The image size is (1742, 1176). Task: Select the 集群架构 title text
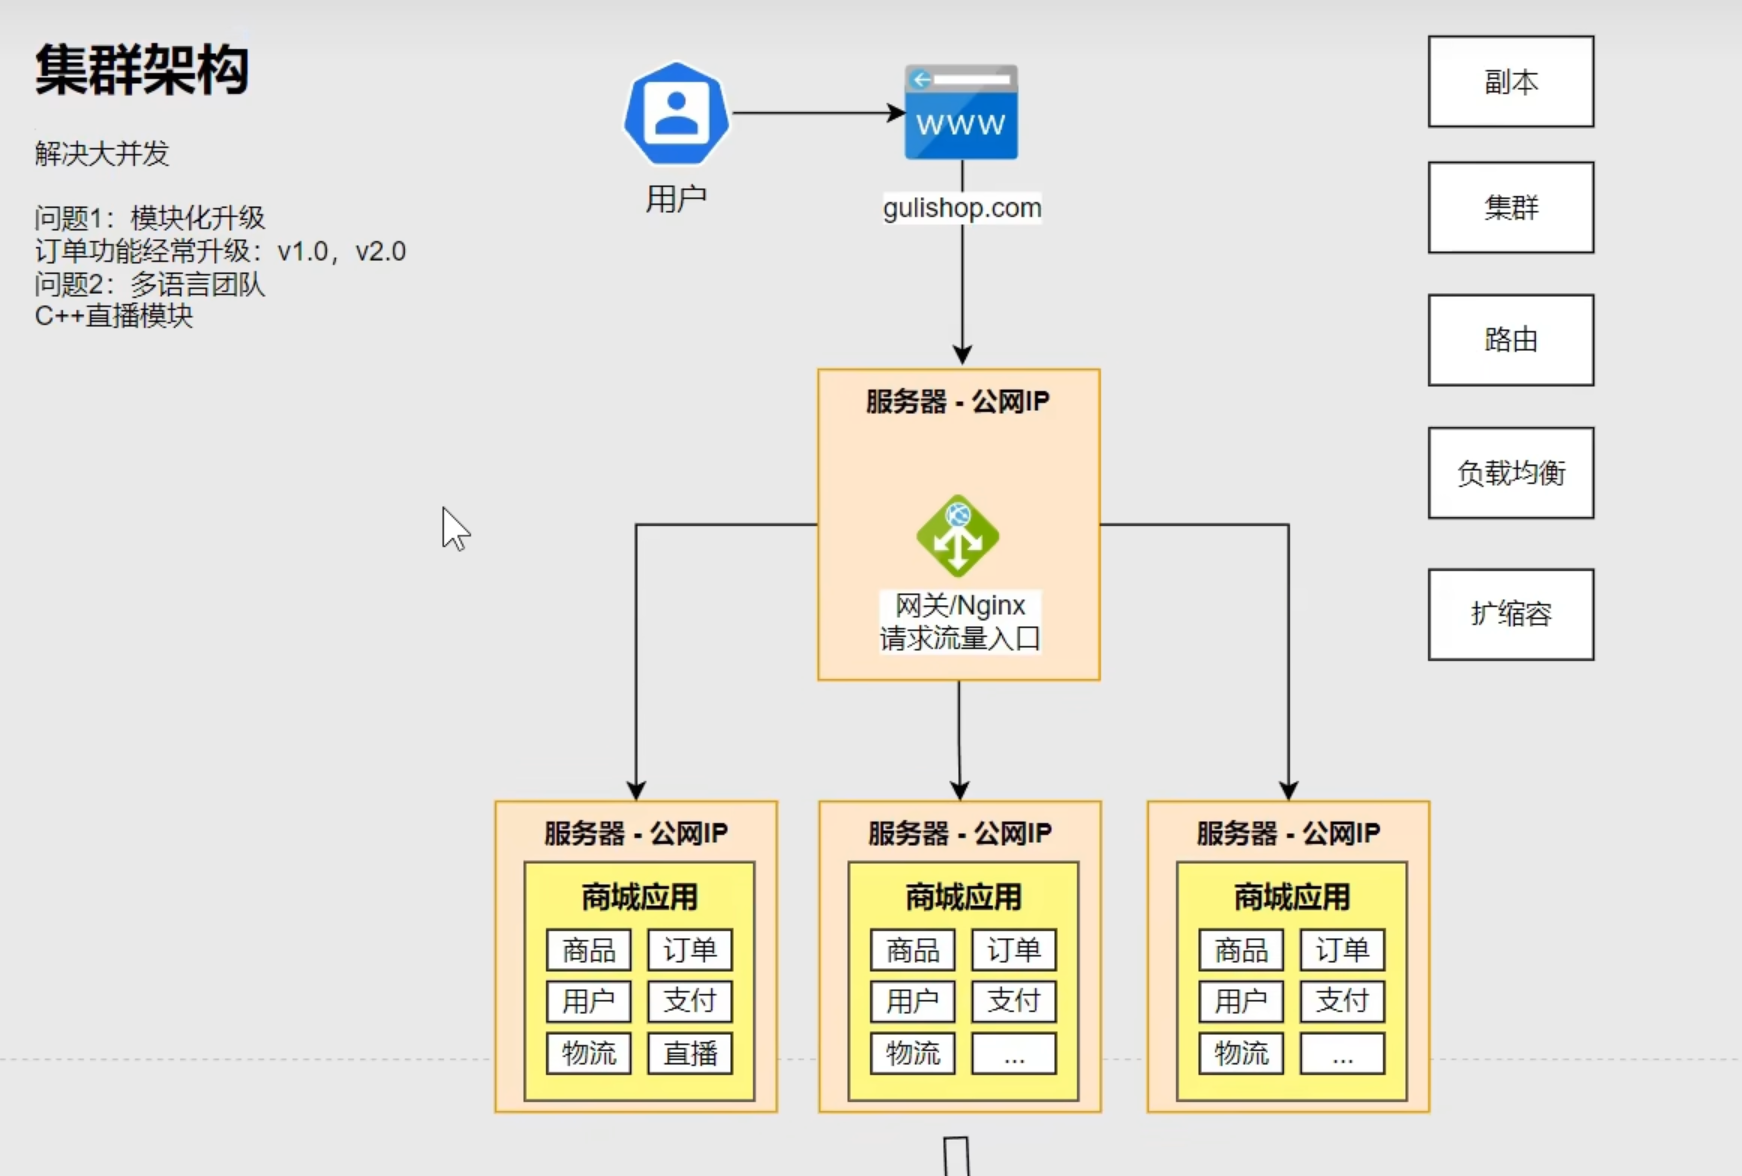(x=142, y=70)
